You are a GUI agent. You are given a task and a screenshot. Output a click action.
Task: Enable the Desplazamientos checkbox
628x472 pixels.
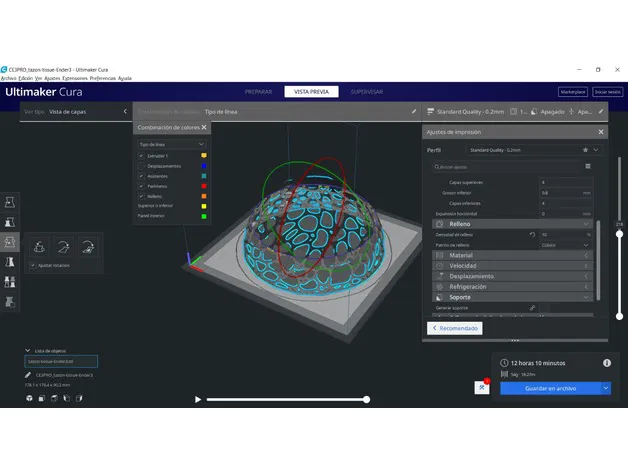(x=141, y=166)
